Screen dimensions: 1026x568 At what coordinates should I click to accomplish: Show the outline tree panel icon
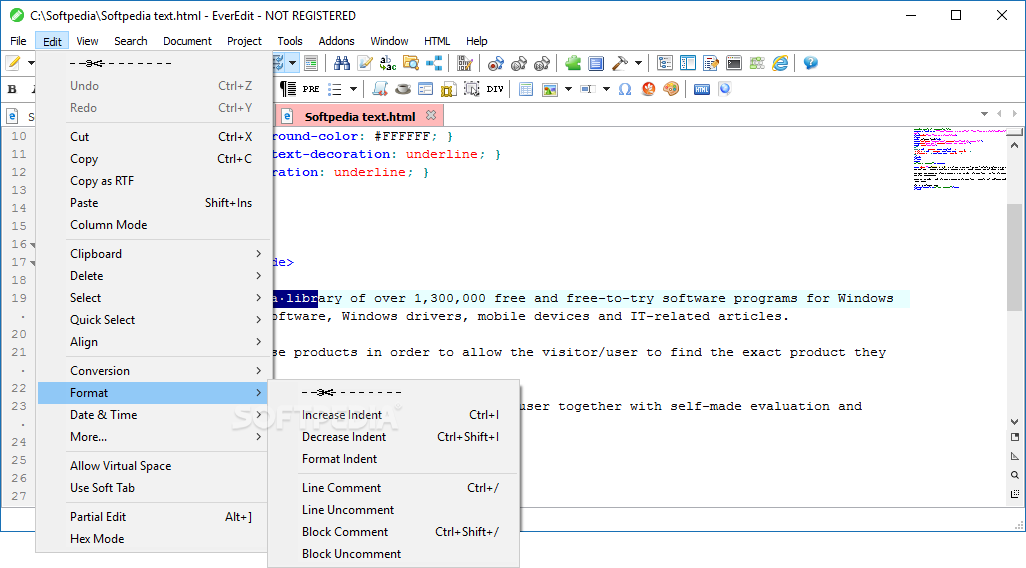665,63
